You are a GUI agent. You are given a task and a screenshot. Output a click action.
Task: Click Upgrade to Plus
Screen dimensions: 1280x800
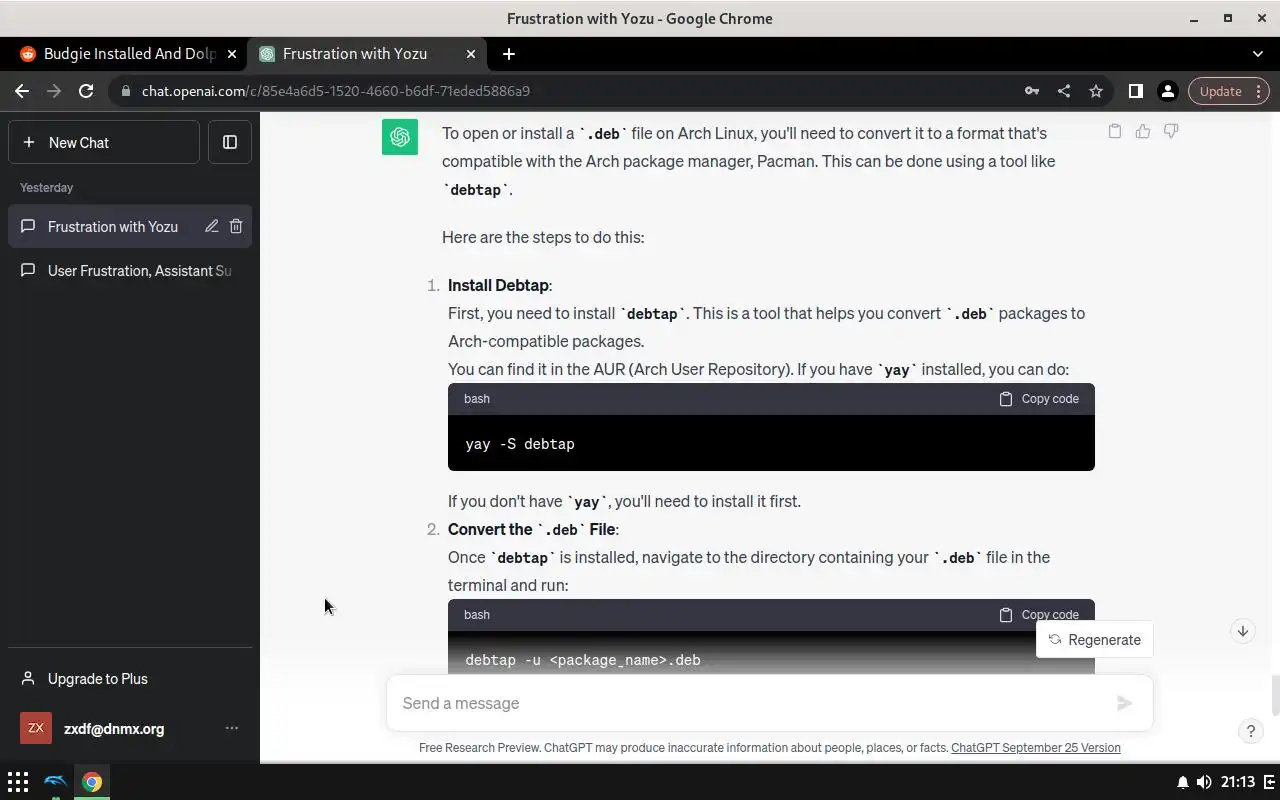pyautogui.click(x=130, y=678)
